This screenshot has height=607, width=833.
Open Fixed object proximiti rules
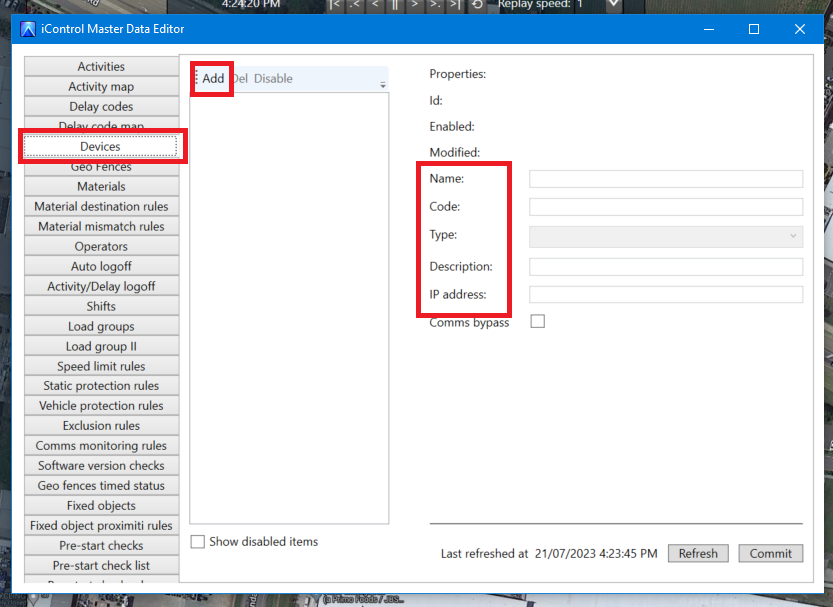pos(101,525)
